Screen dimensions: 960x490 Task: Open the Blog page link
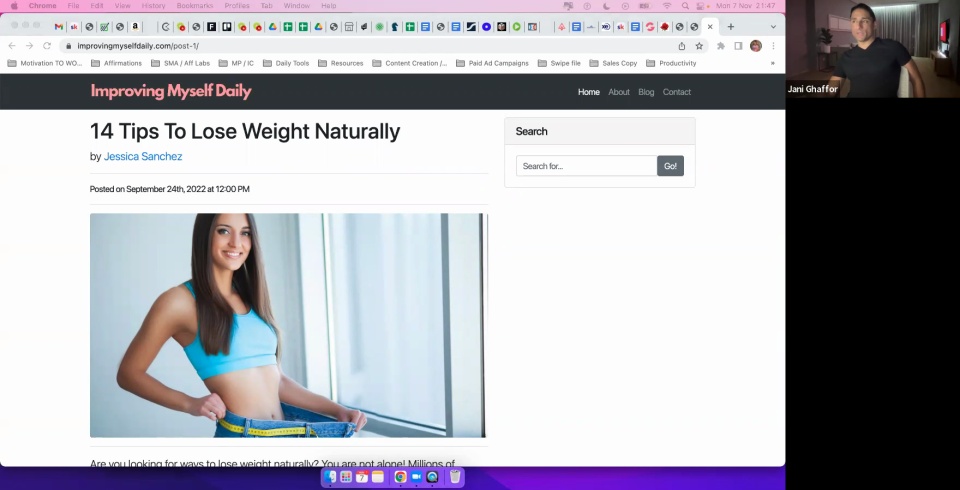click(x=646, y=92)
